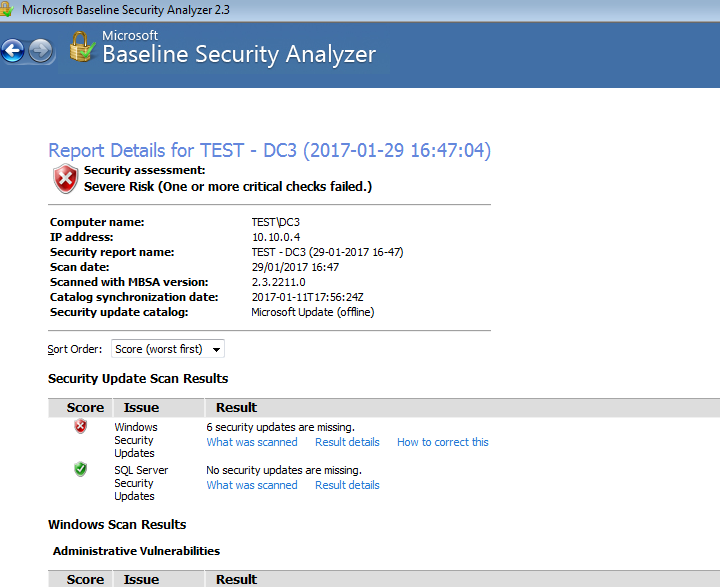Click Result column header in Security Update results
This screenshot has width=720, height=587.
[x=236, y=407]
